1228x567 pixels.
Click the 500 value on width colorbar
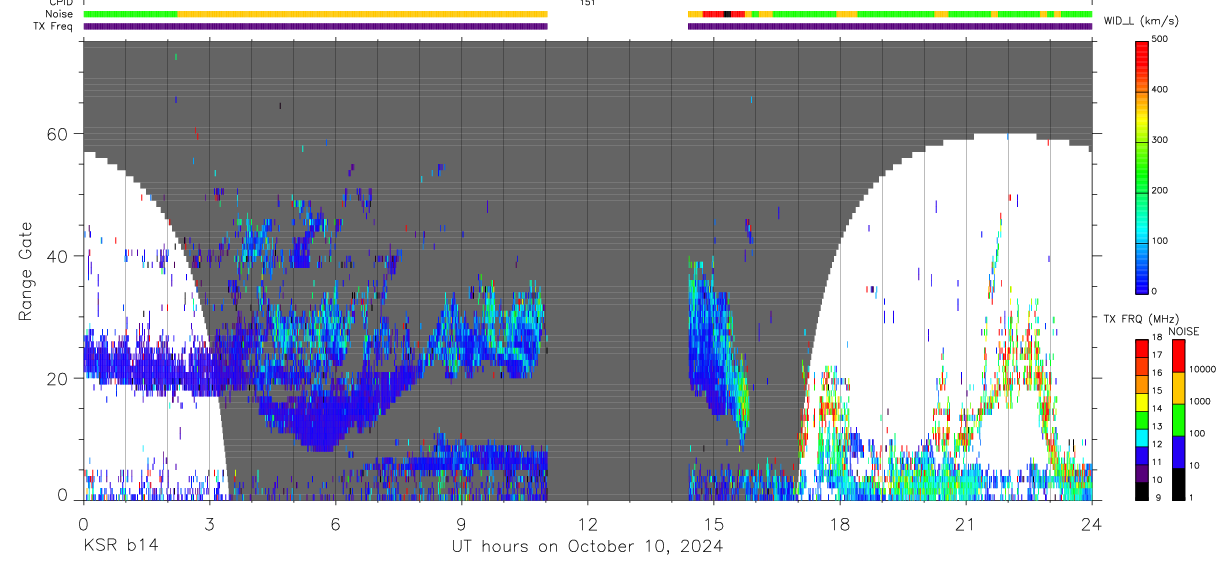coord(1161,39)
